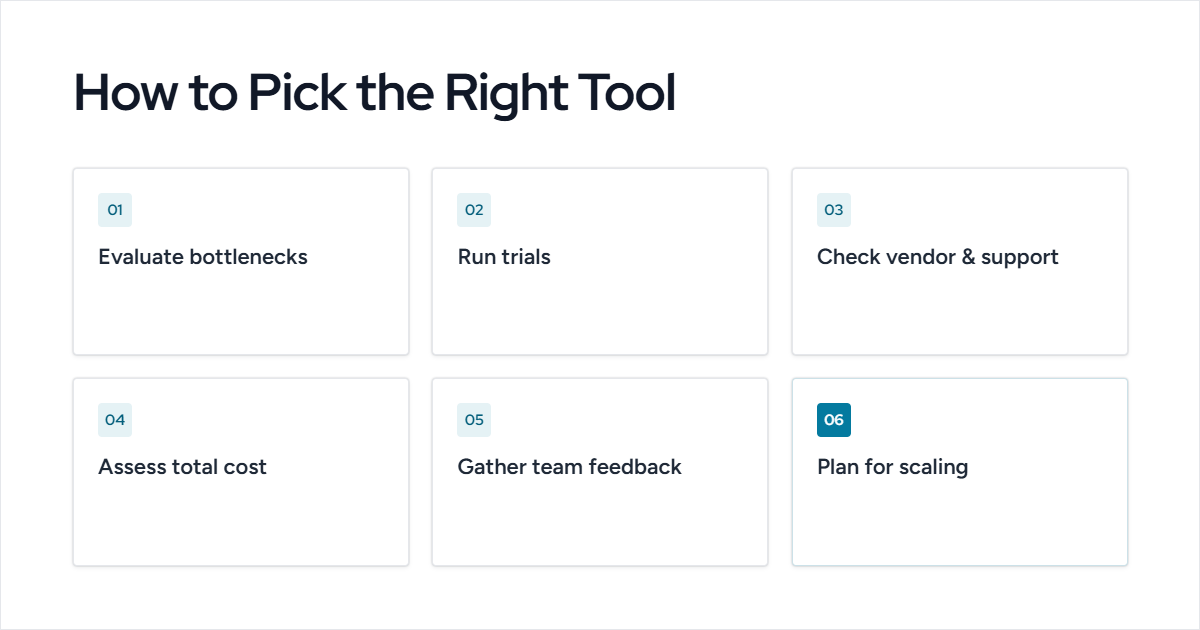Open the vendor & support card's empty area

[960, 312]
